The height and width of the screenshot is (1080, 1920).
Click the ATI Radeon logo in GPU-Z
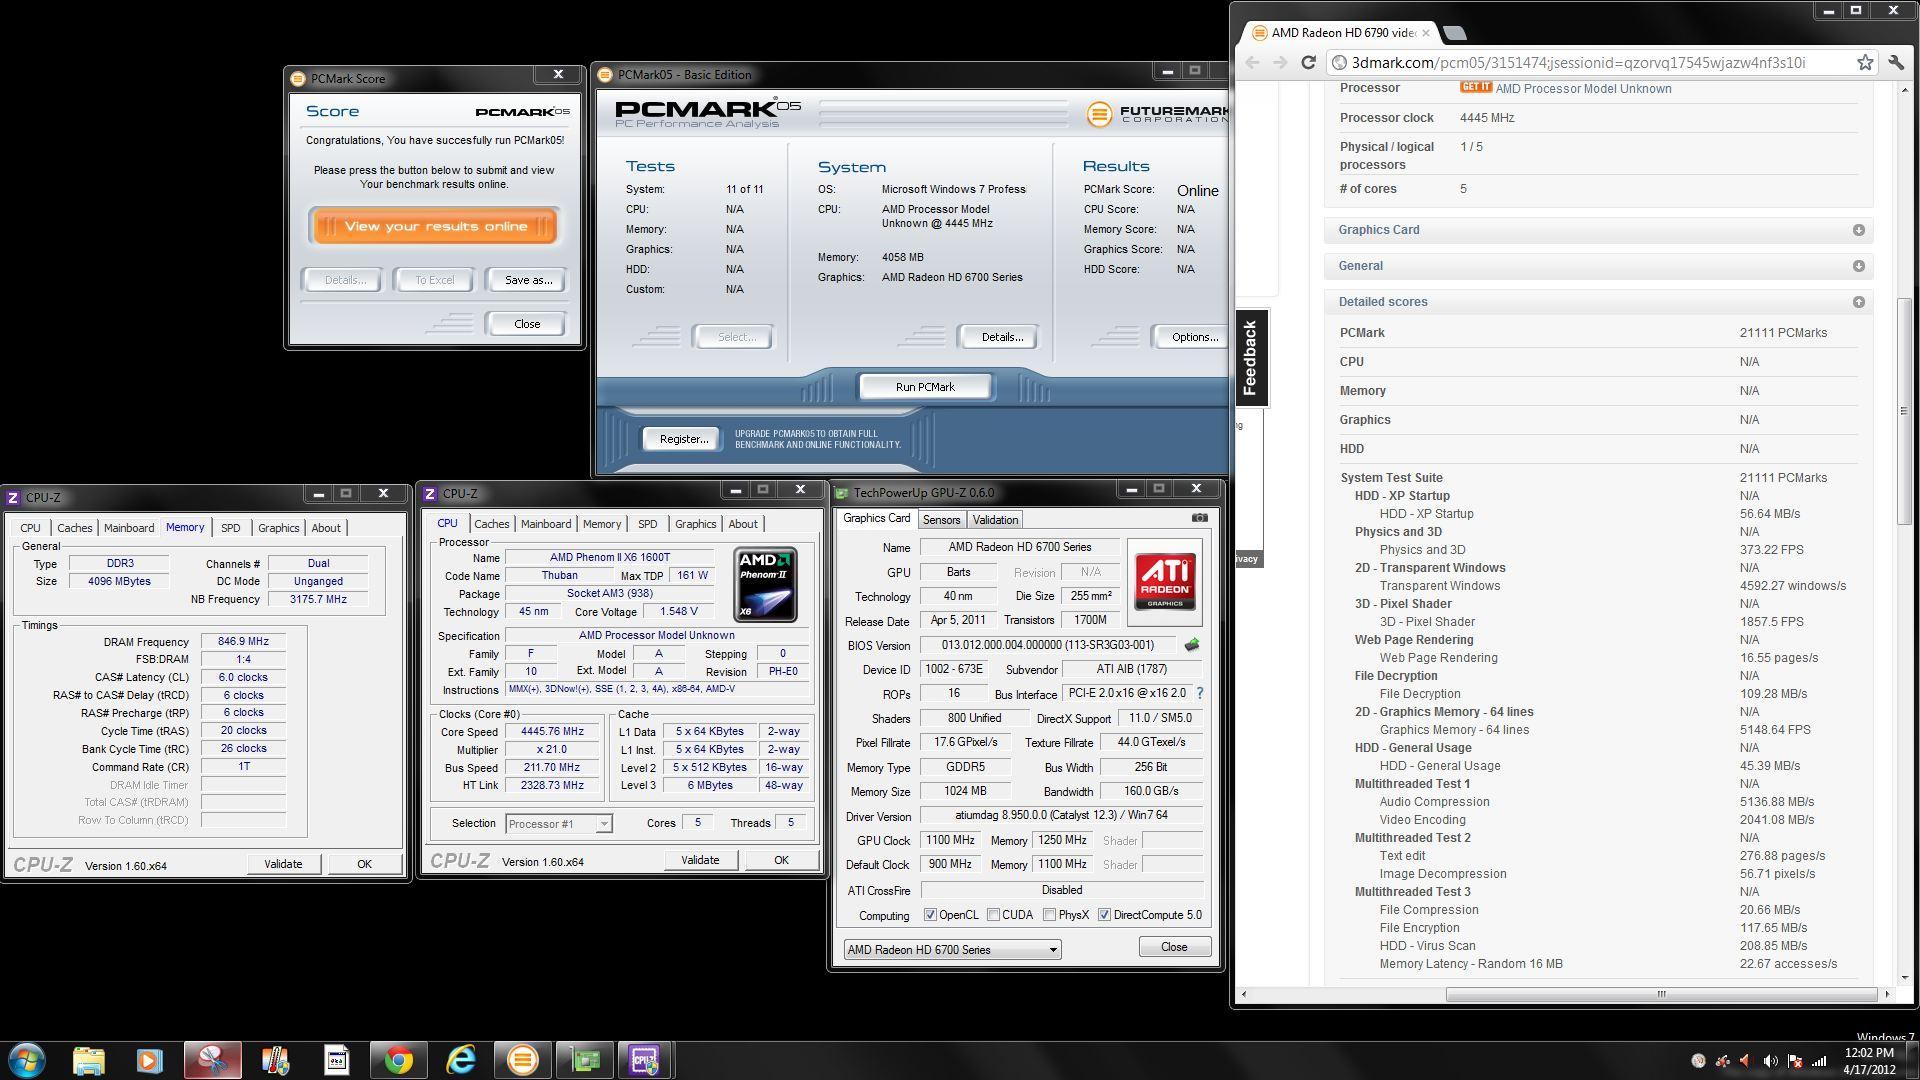[1164, 582]
